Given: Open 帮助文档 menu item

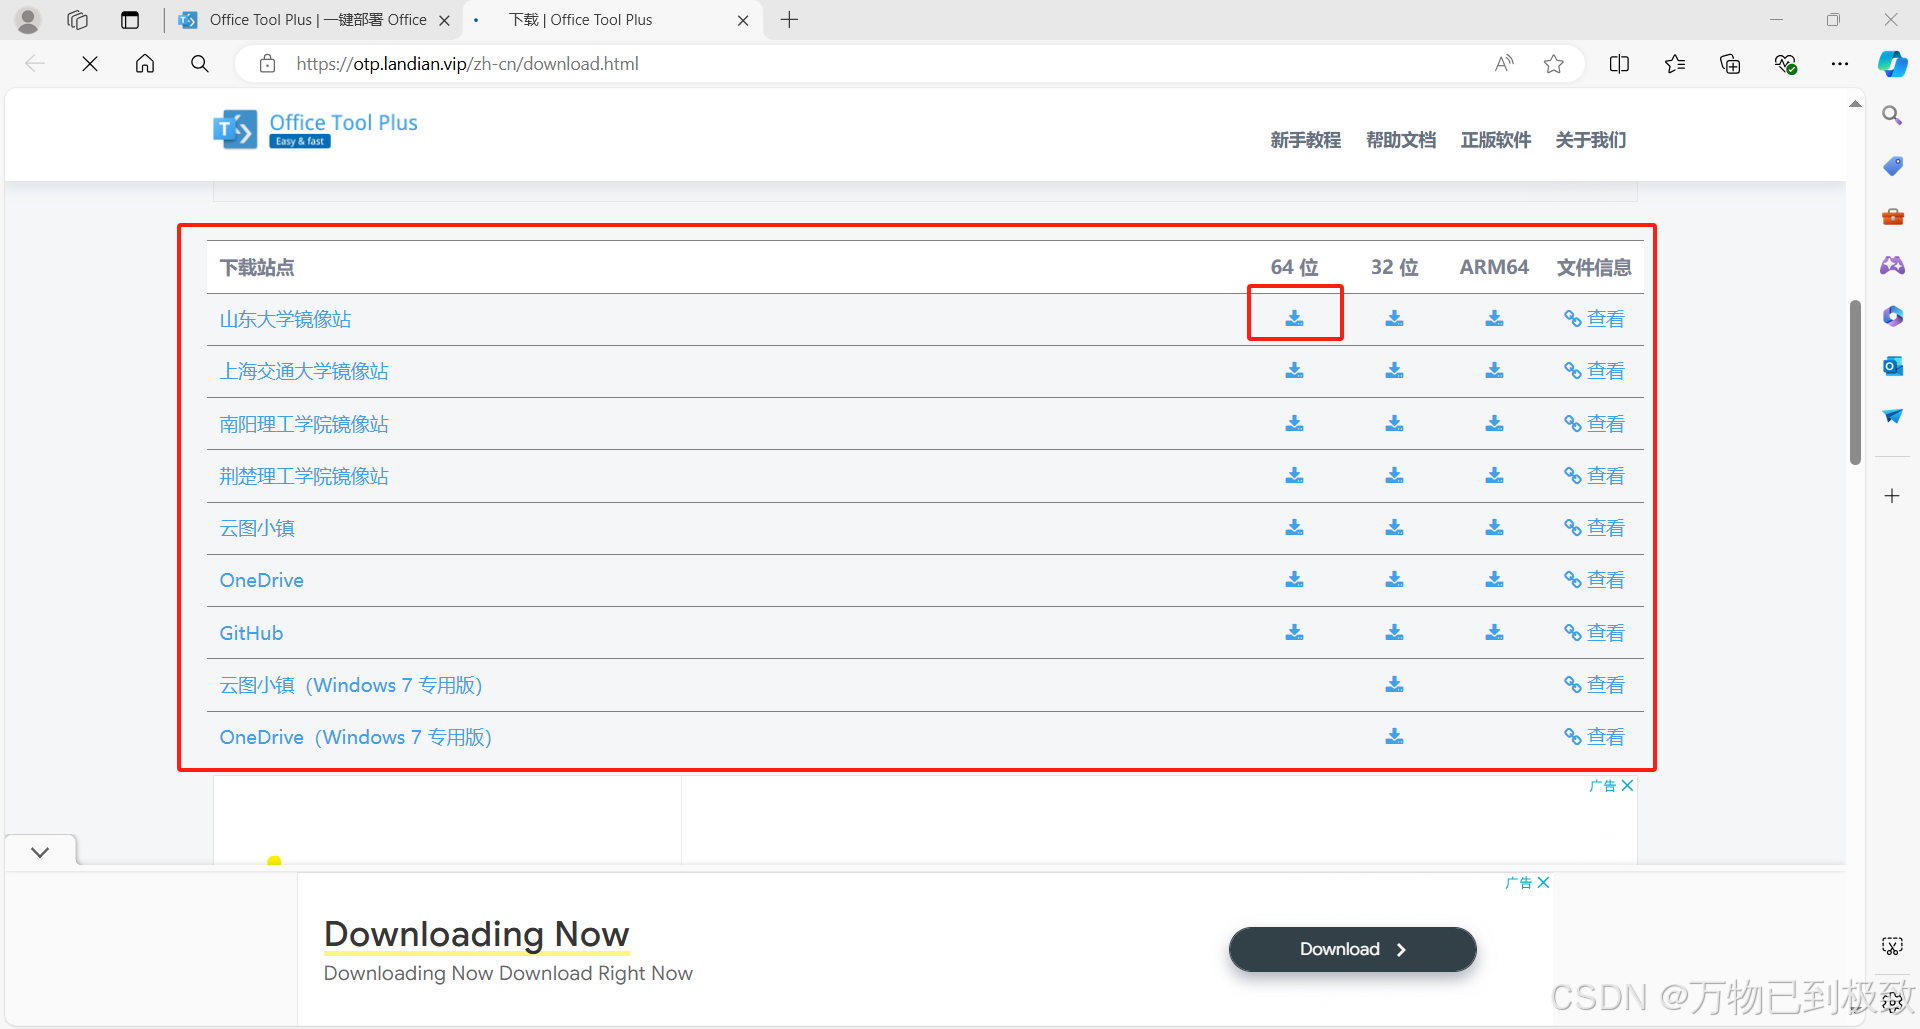Looking at the screenshot, I should [x=1400, y=140].
